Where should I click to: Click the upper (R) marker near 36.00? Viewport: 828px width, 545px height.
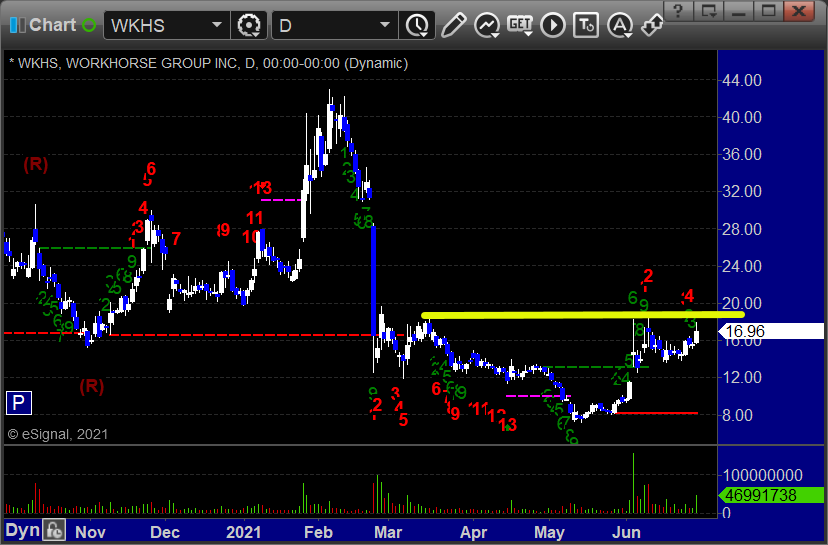36,164
